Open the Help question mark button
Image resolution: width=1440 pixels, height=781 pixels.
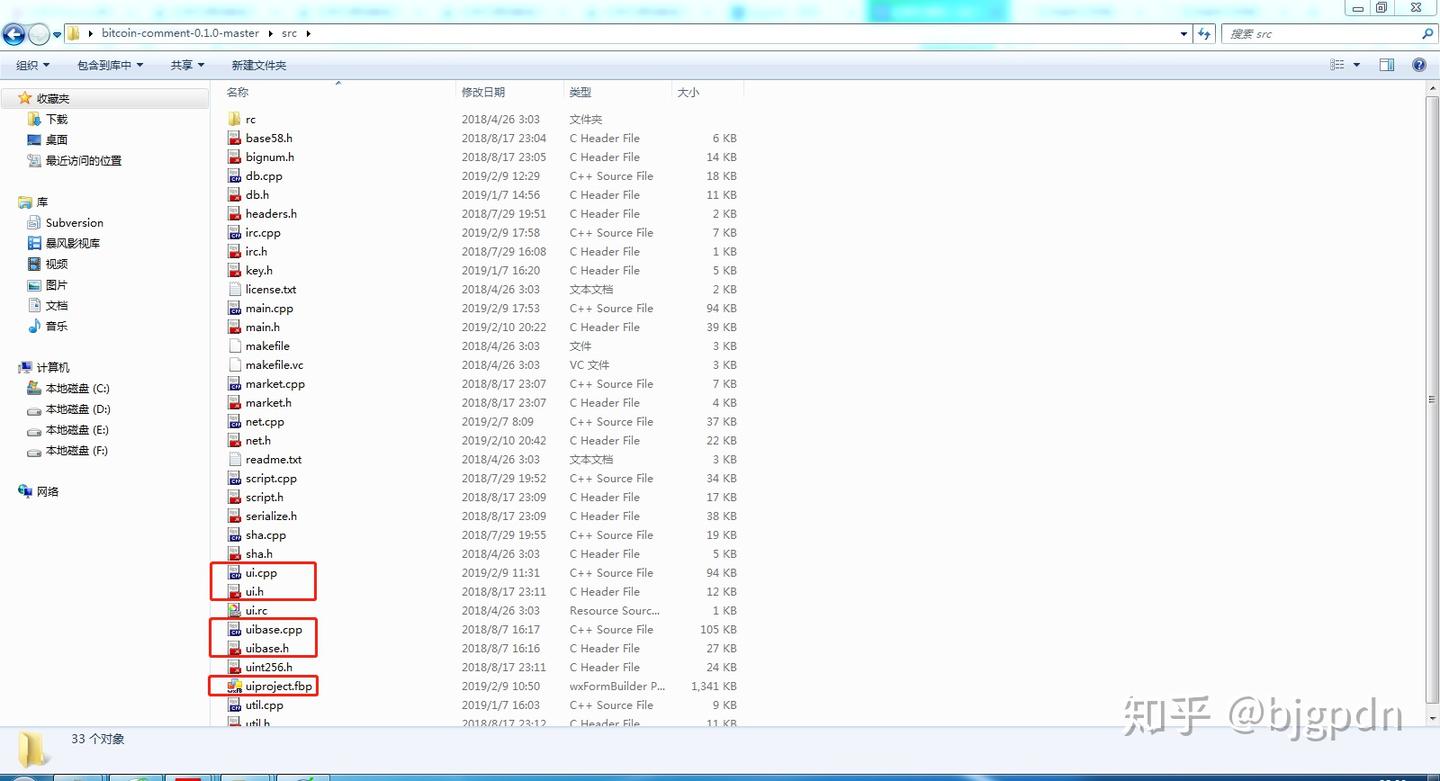(1419, 65)
